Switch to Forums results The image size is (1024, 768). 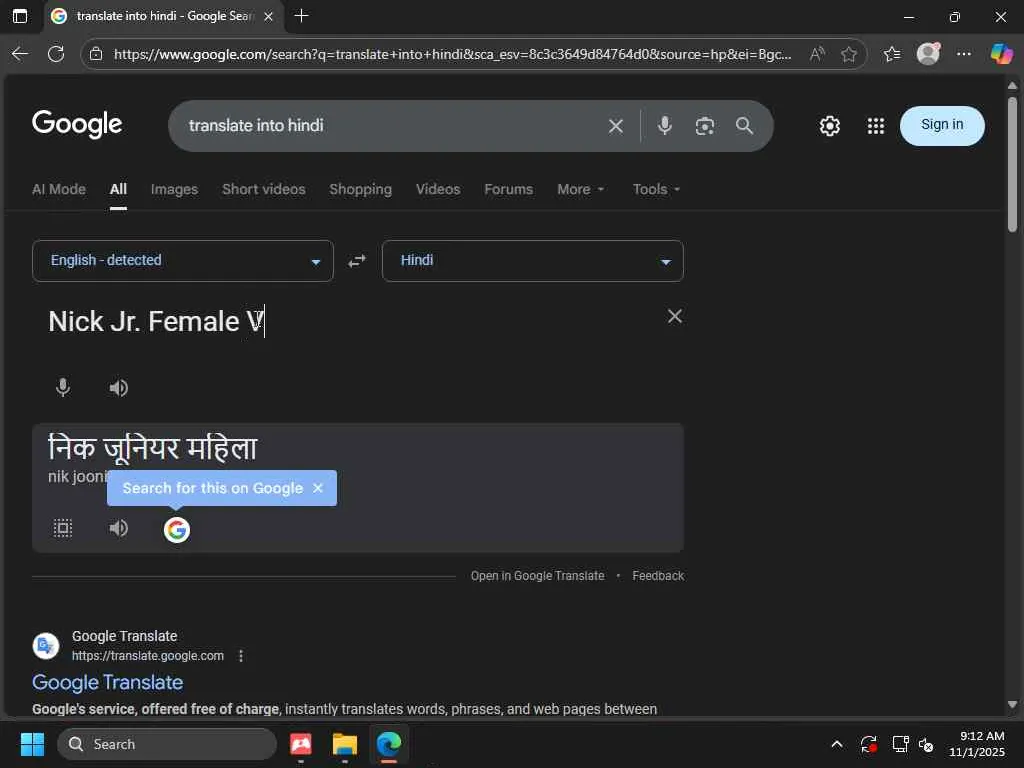(509, 189)
